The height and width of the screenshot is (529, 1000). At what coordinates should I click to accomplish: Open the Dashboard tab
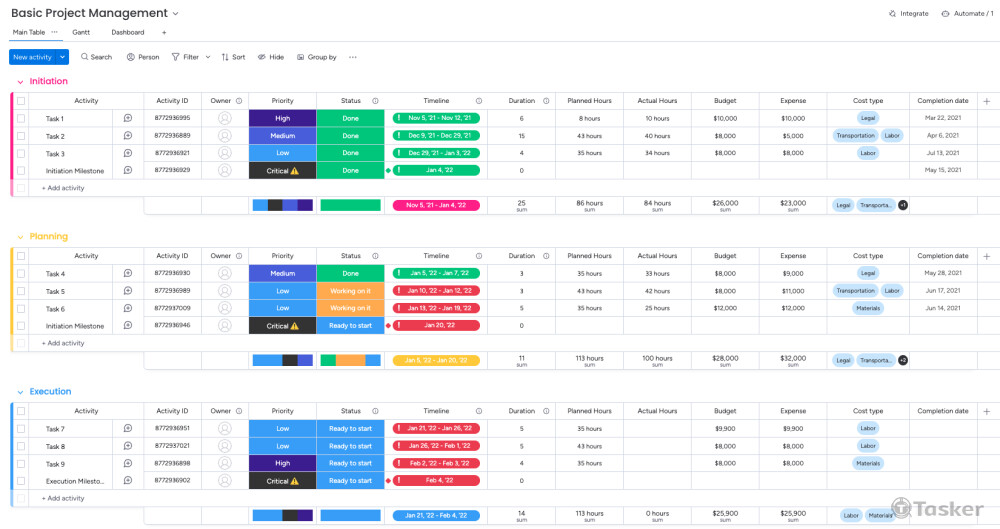(127, 32)
